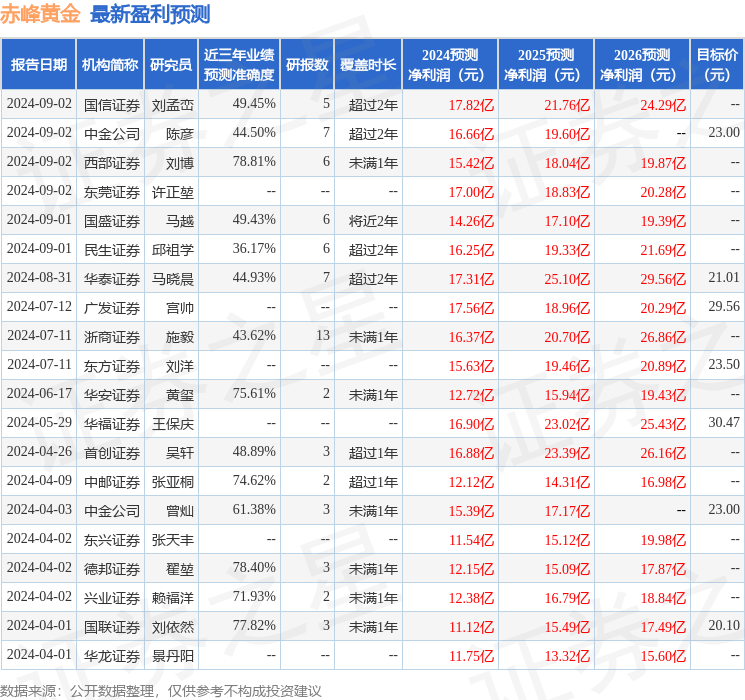This screenshot has width=745, height=700.
Task: Click coverage duration 将近2年
Action: point(373,221)
